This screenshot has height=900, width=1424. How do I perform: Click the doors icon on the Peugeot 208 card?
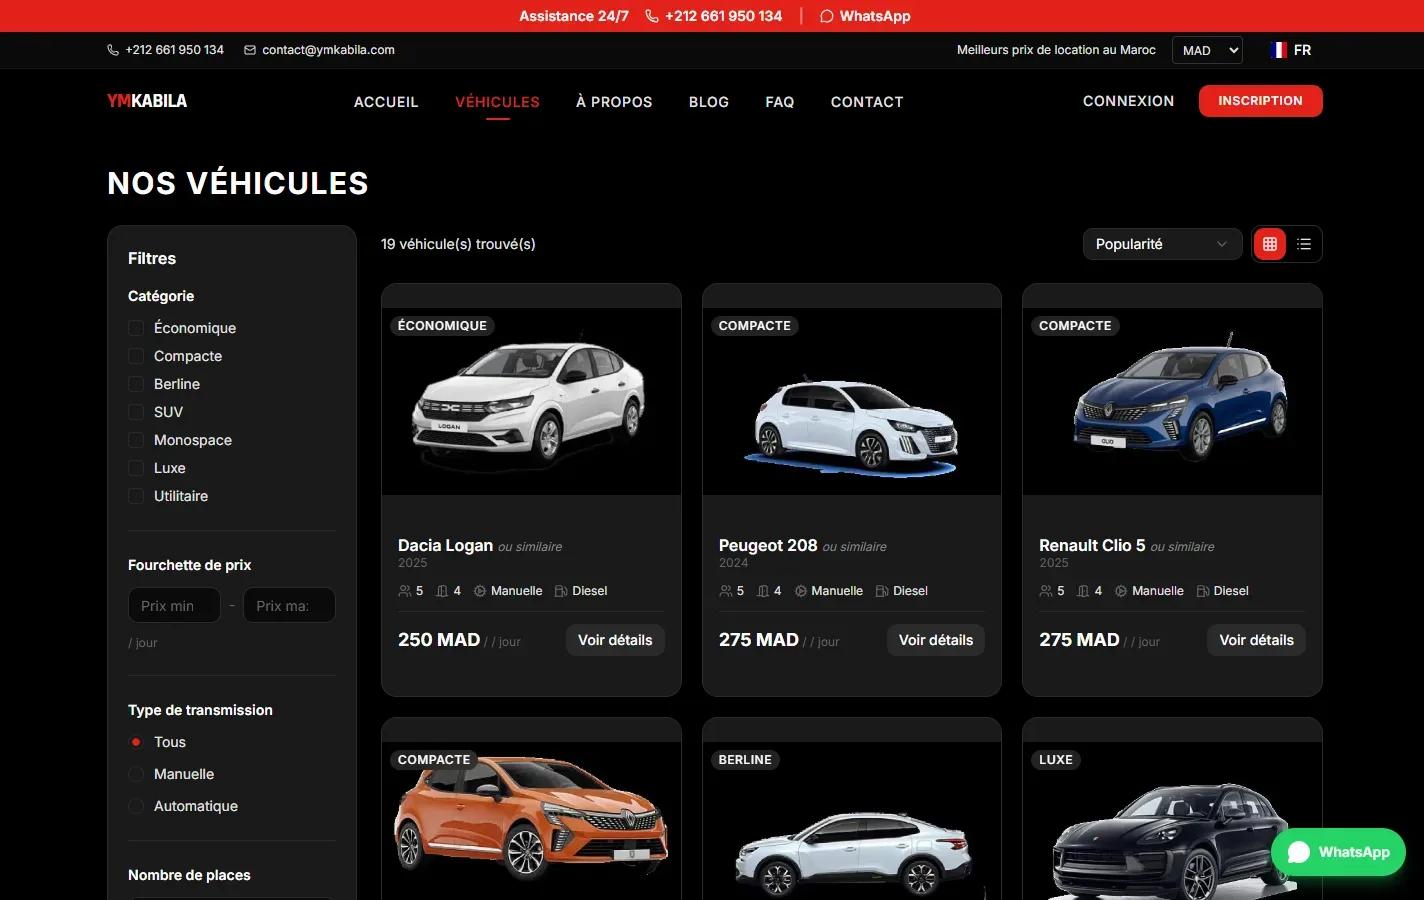click(764, 591)
